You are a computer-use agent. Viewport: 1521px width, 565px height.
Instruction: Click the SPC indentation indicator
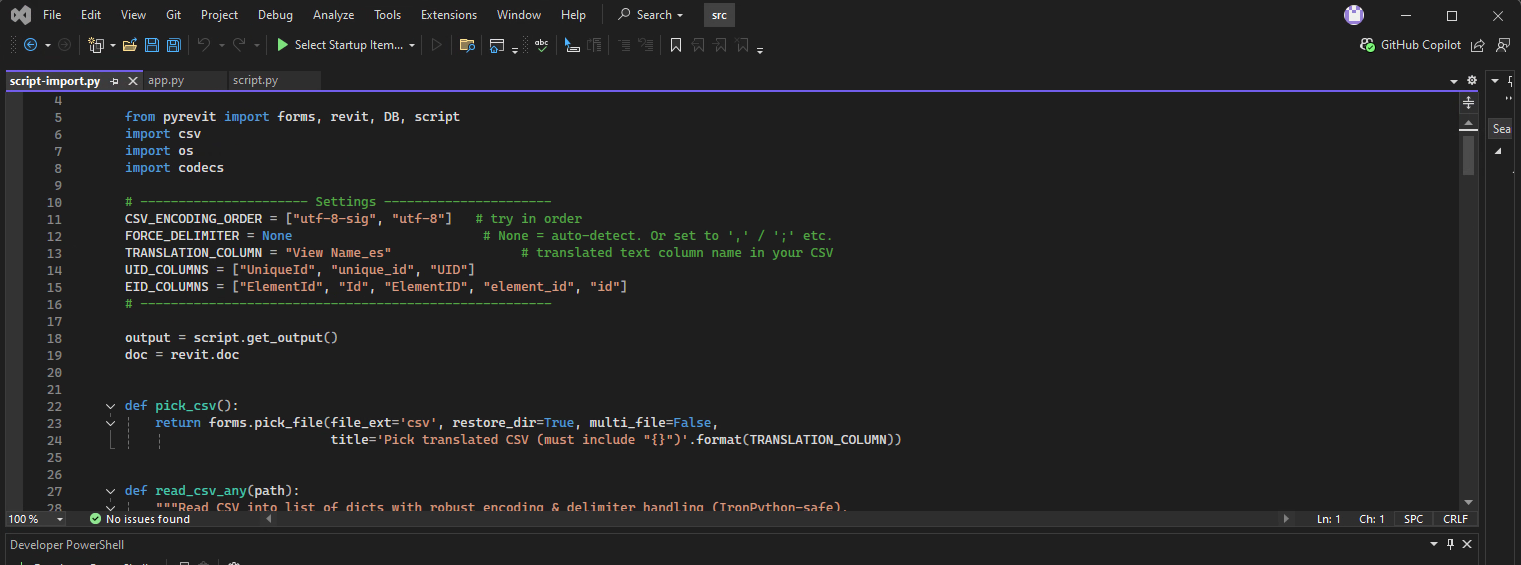point(1413,520)
